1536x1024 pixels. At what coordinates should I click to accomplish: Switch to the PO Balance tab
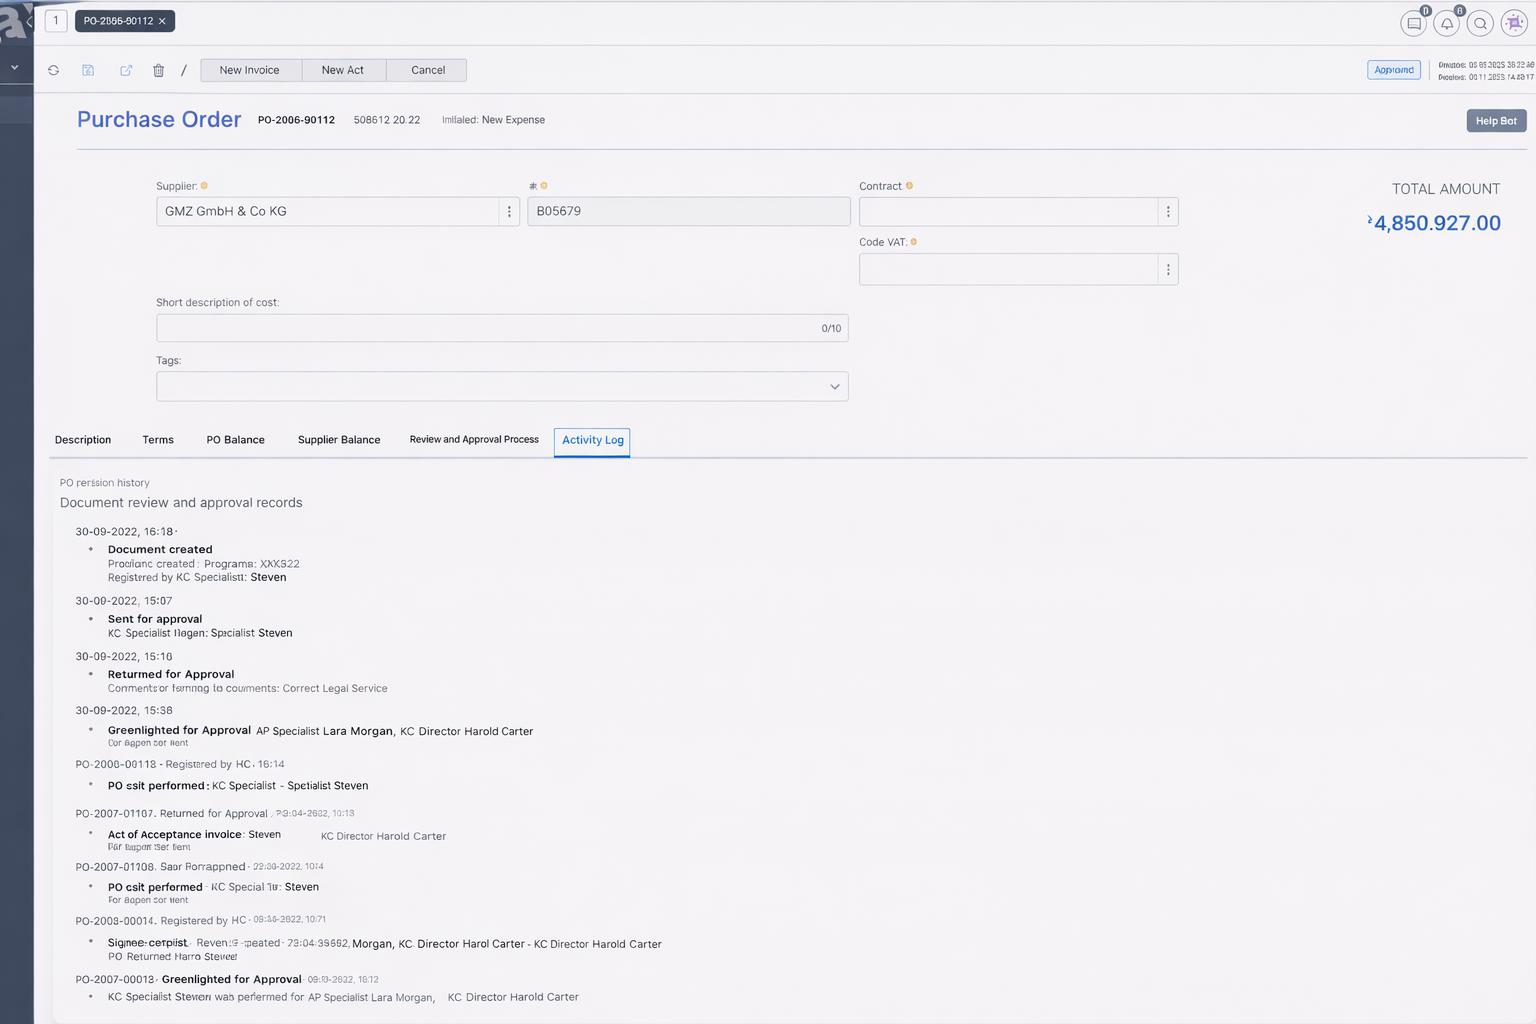click(x=235, y=440)
